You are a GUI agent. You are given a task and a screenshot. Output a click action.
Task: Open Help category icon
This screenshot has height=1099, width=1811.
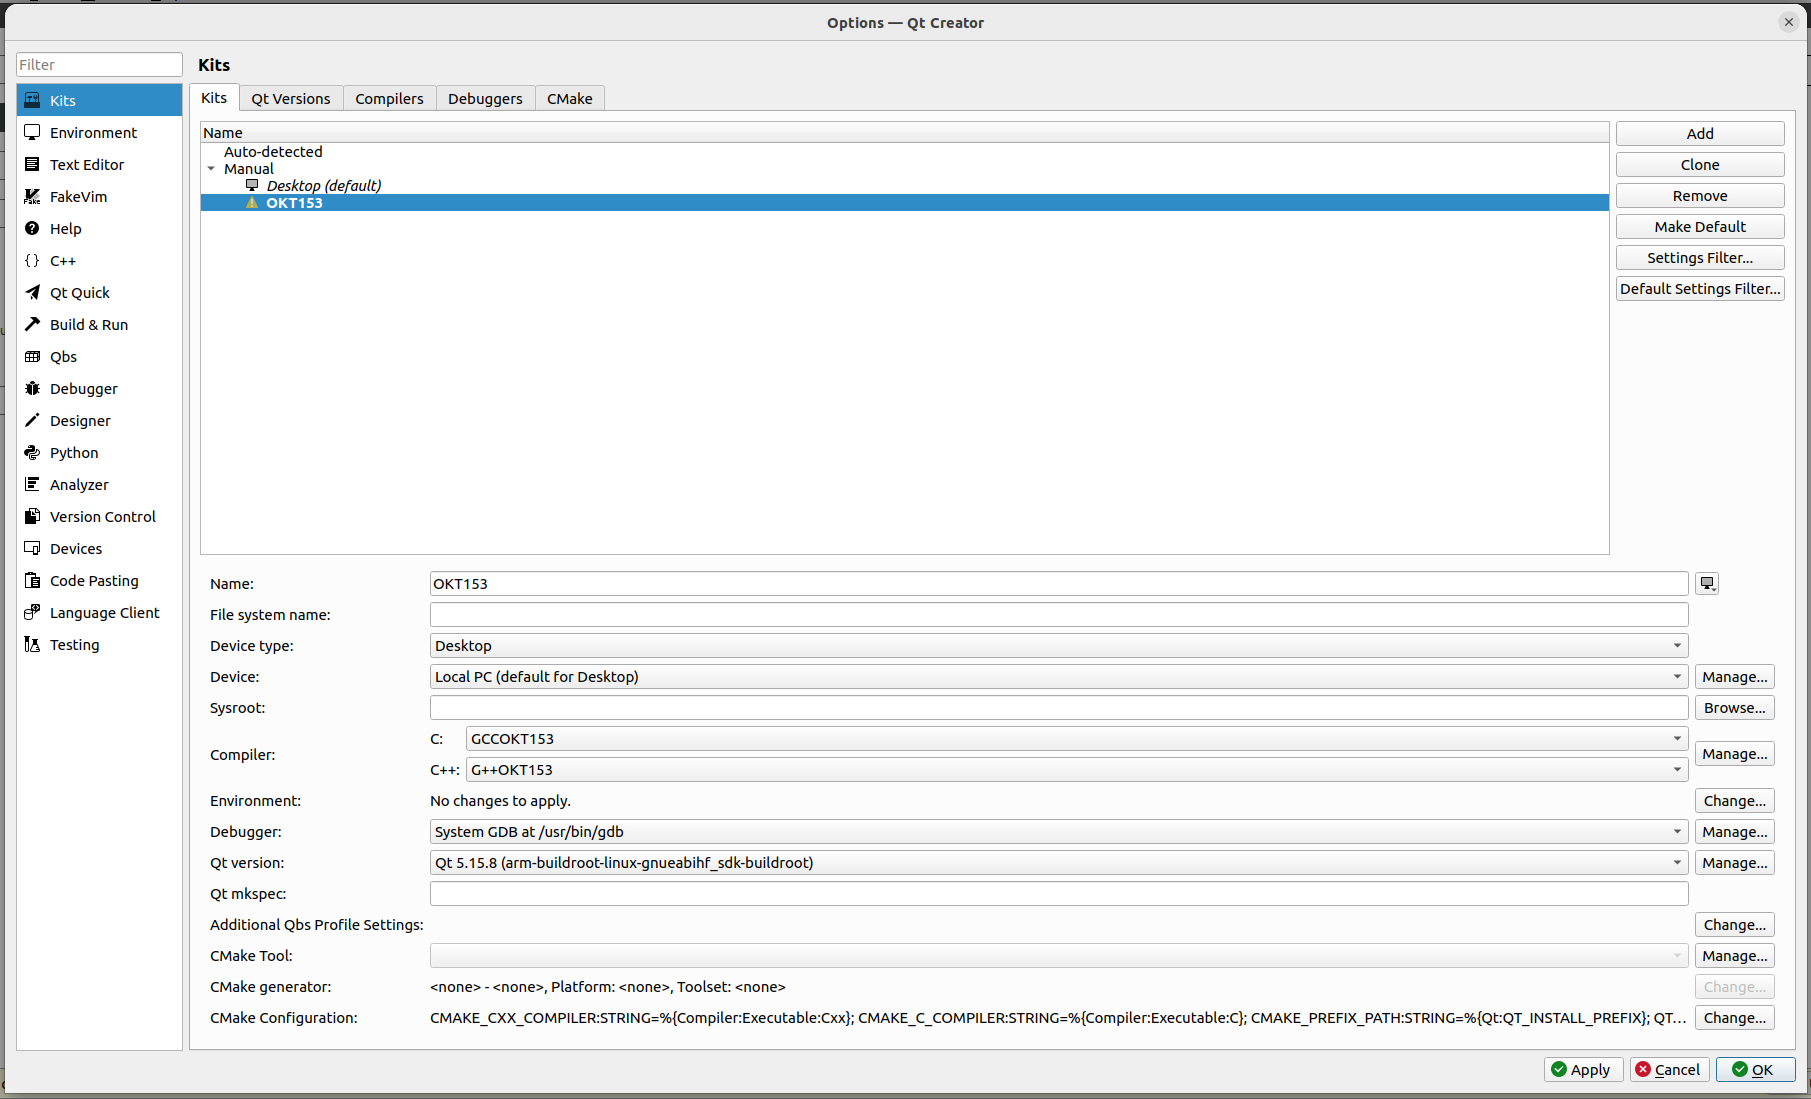[32, 228]
